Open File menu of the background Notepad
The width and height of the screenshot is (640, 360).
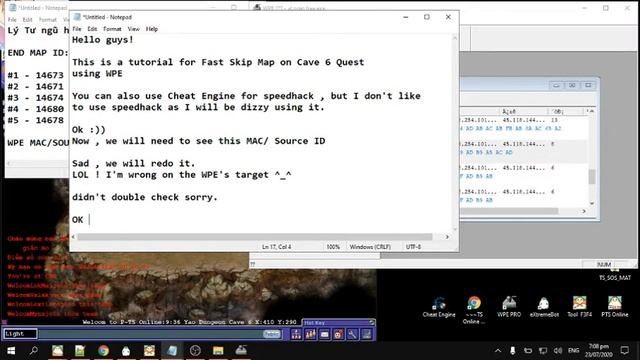point(12,20)
